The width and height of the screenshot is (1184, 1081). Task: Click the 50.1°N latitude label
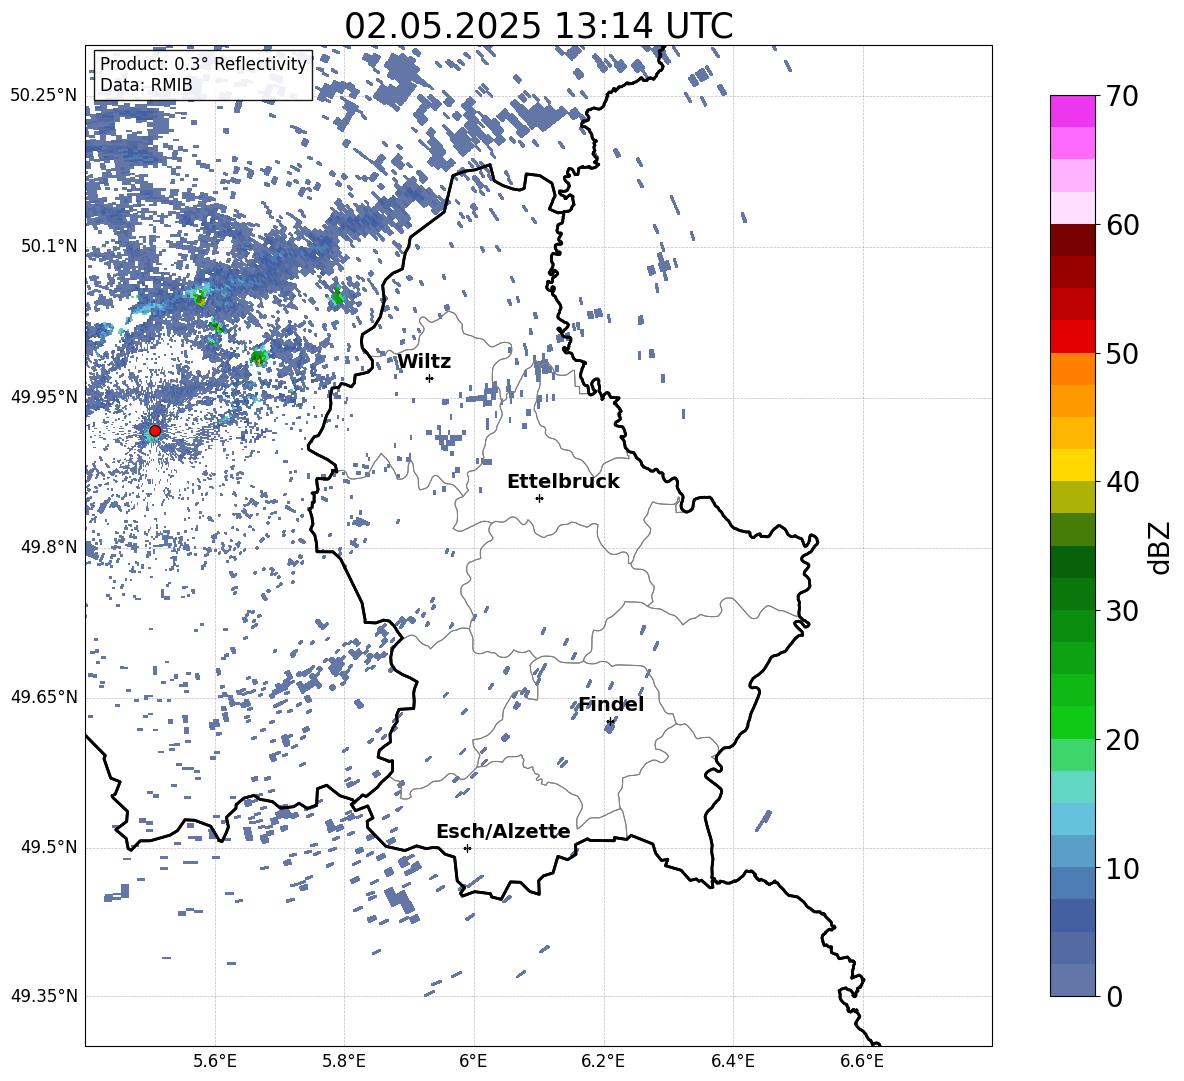[x=49, y=247]
